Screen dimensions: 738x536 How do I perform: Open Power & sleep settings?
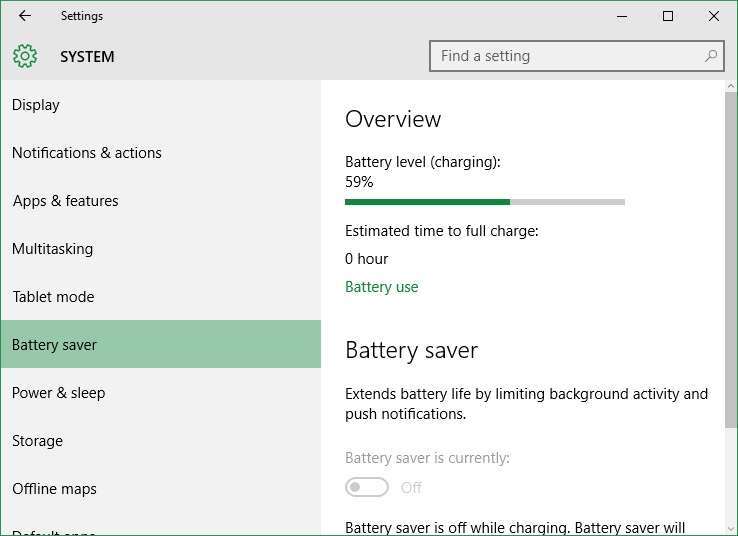(161, 392)
